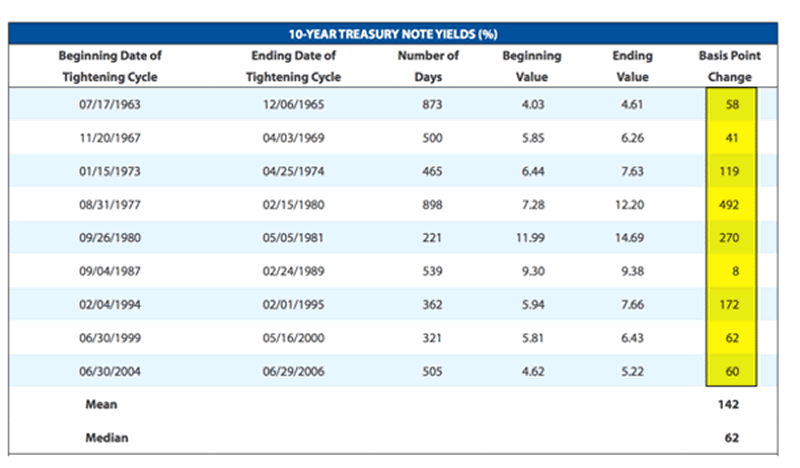Click the 07/17/1963 beginning date cell
Image resolution: width=800 pixels, height=468 pixels.
[x=108, y=103]
